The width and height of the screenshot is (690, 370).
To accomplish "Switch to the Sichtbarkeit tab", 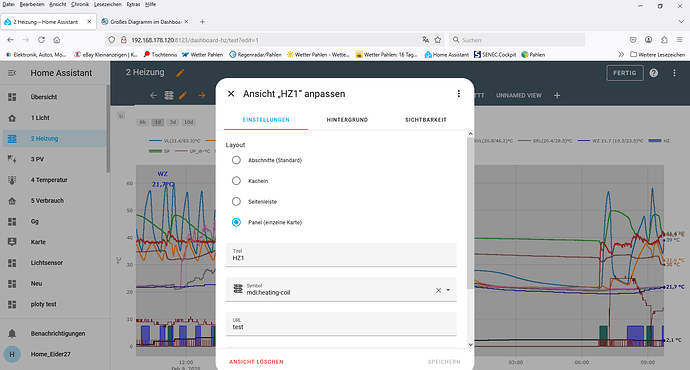I will point(426,120).
